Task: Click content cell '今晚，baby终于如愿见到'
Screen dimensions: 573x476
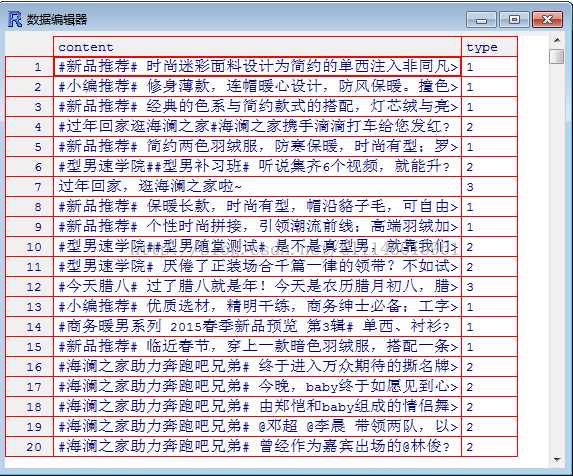Action: pyautogui.click(x=257, y=387)
